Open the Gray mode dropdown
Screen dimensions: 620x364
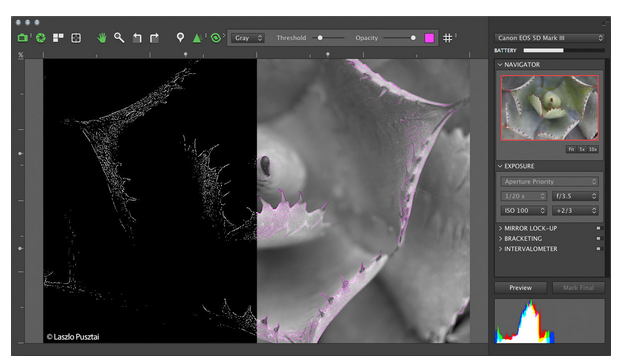pyautogui.click(x=248, y=38)
